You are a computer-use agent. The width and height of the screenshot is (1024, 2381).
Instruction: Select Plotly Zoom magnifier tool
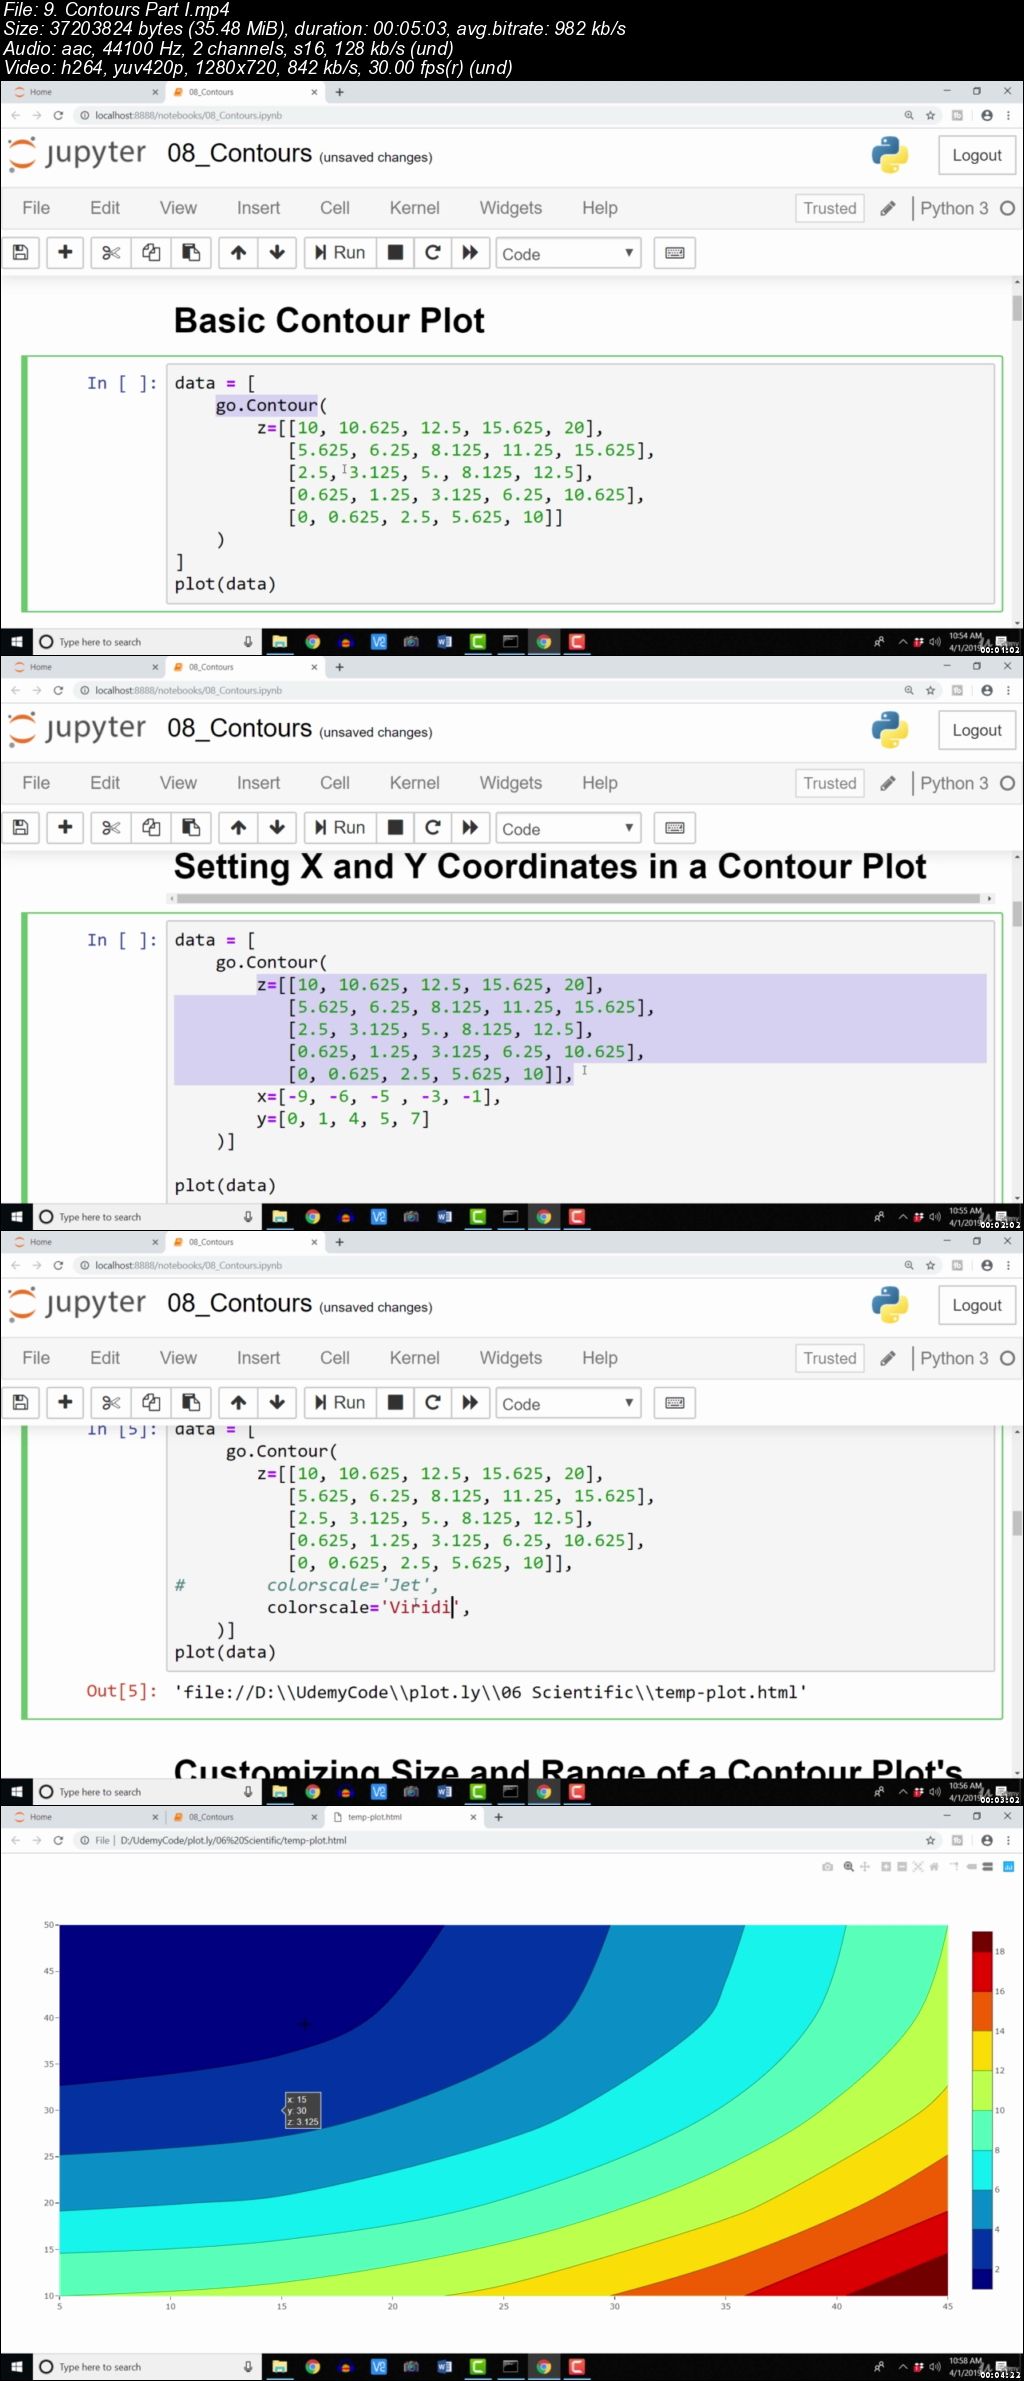[x=849, y=1867]
